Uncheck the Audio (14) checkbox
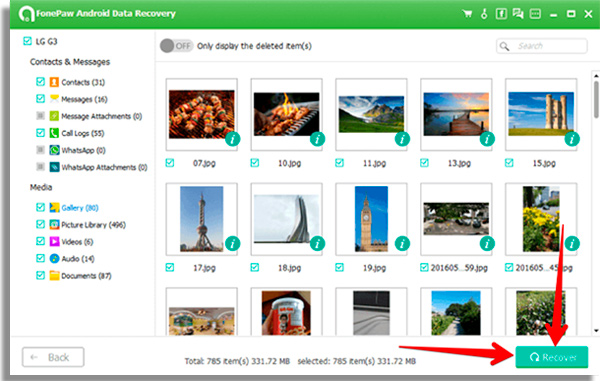The width and height of the screenshot is (600, 381). (x=40, y=258)
